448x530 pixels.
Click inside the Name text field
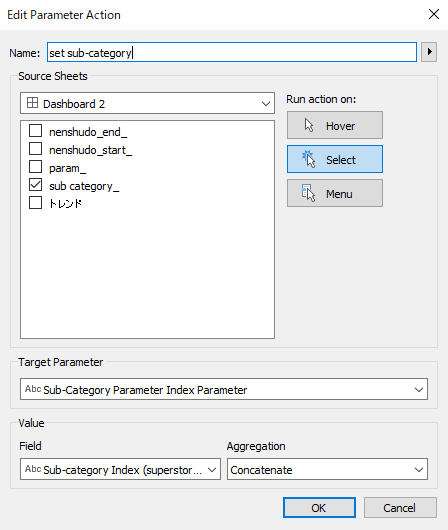pyautogui.click(x=232, y=52)
